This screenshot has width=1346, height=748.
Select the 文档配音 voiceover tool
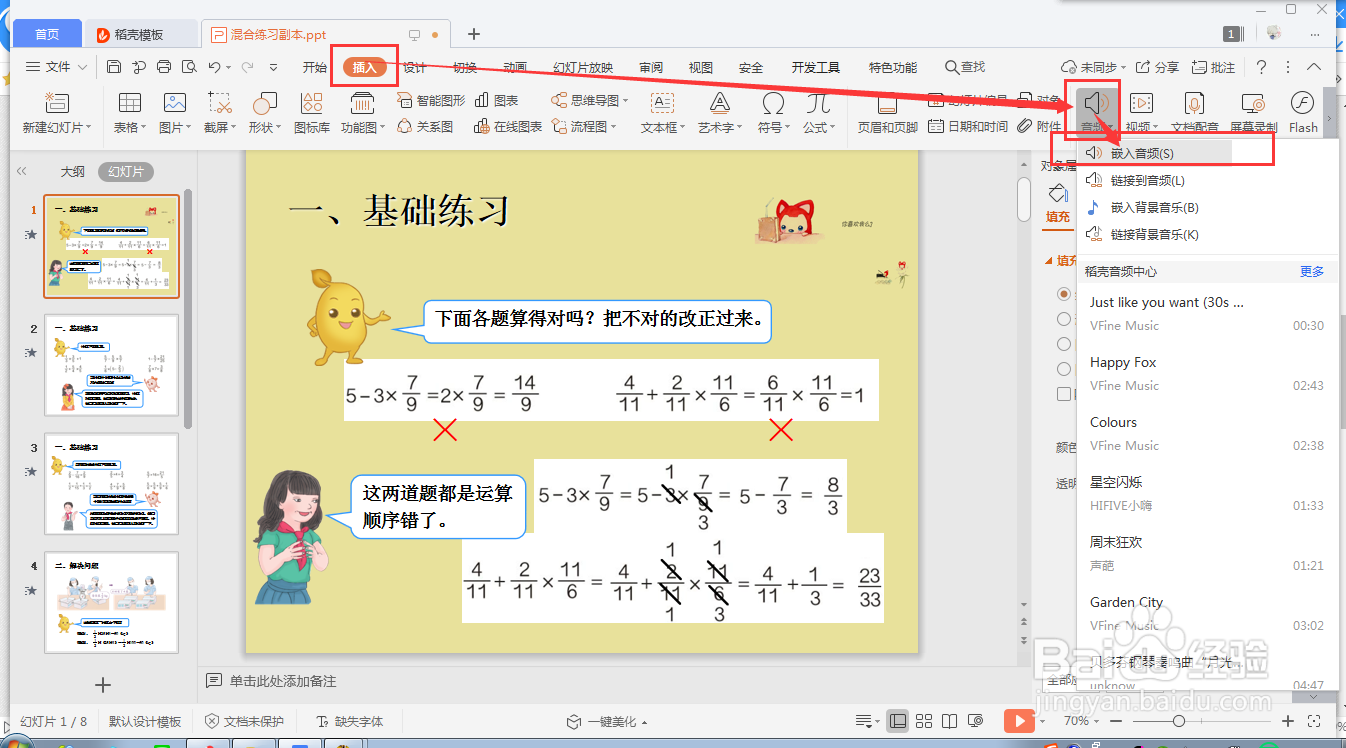pyautogui.click(x=1196, y=110)
